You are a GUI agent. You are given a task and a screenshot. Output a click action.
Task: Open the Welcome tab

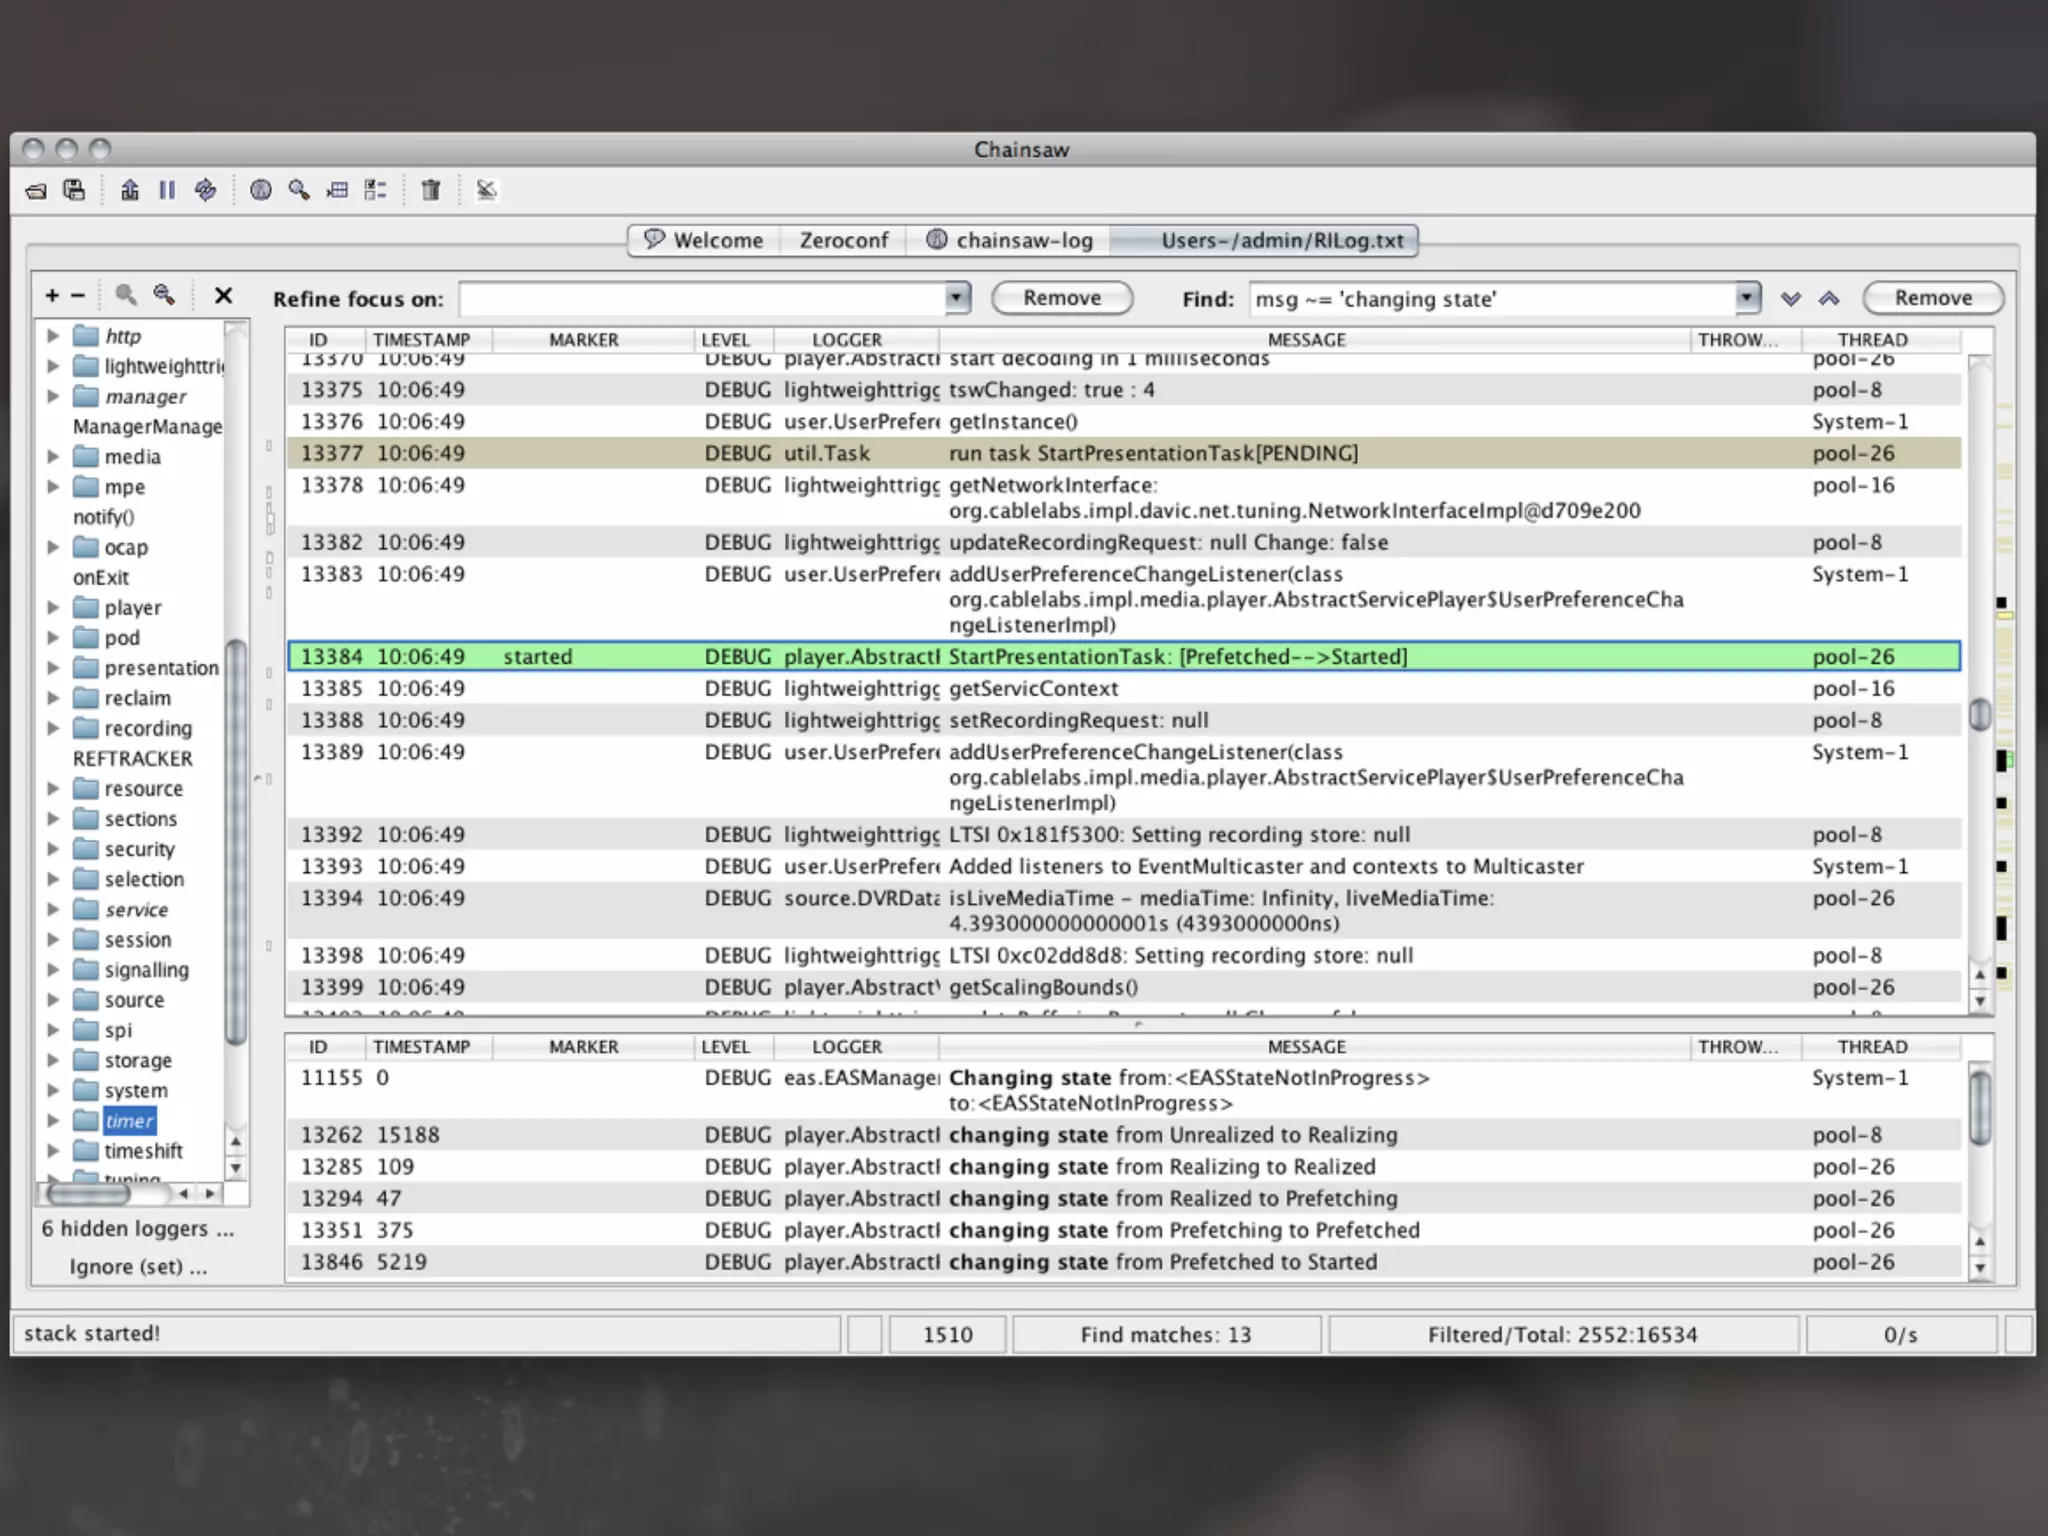coord(703,241)
